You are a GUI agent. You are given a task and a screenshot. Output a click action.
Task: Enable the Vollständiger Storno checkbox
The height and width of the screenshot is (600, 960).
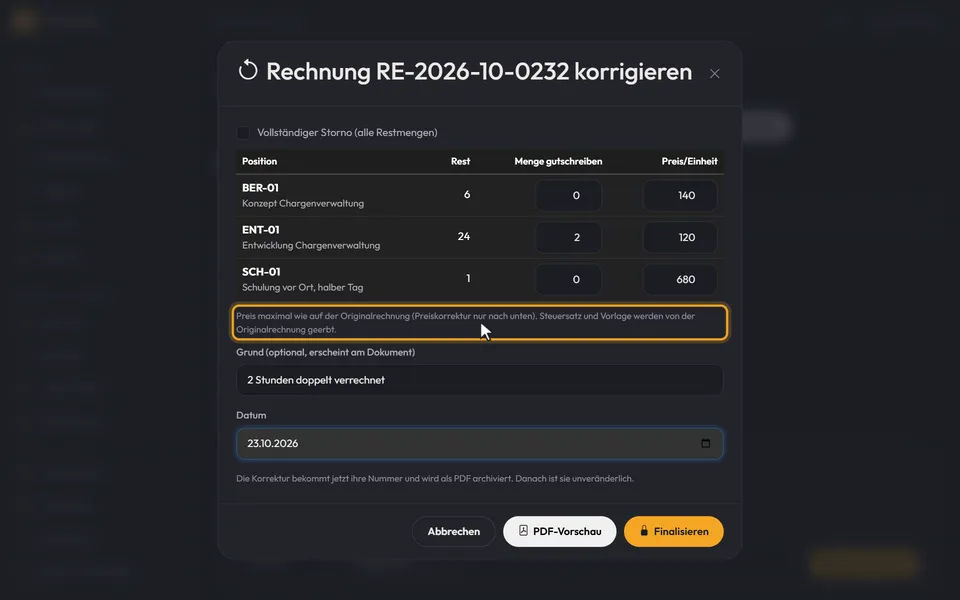(243, 132)
